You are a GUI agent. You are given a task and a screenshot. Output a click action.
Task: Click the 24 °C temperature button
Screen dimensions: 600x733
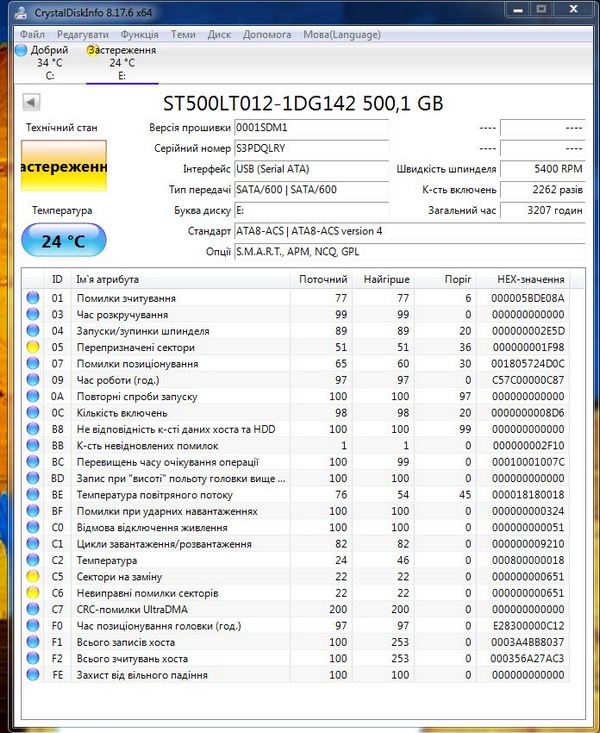[x=63, y=241]
